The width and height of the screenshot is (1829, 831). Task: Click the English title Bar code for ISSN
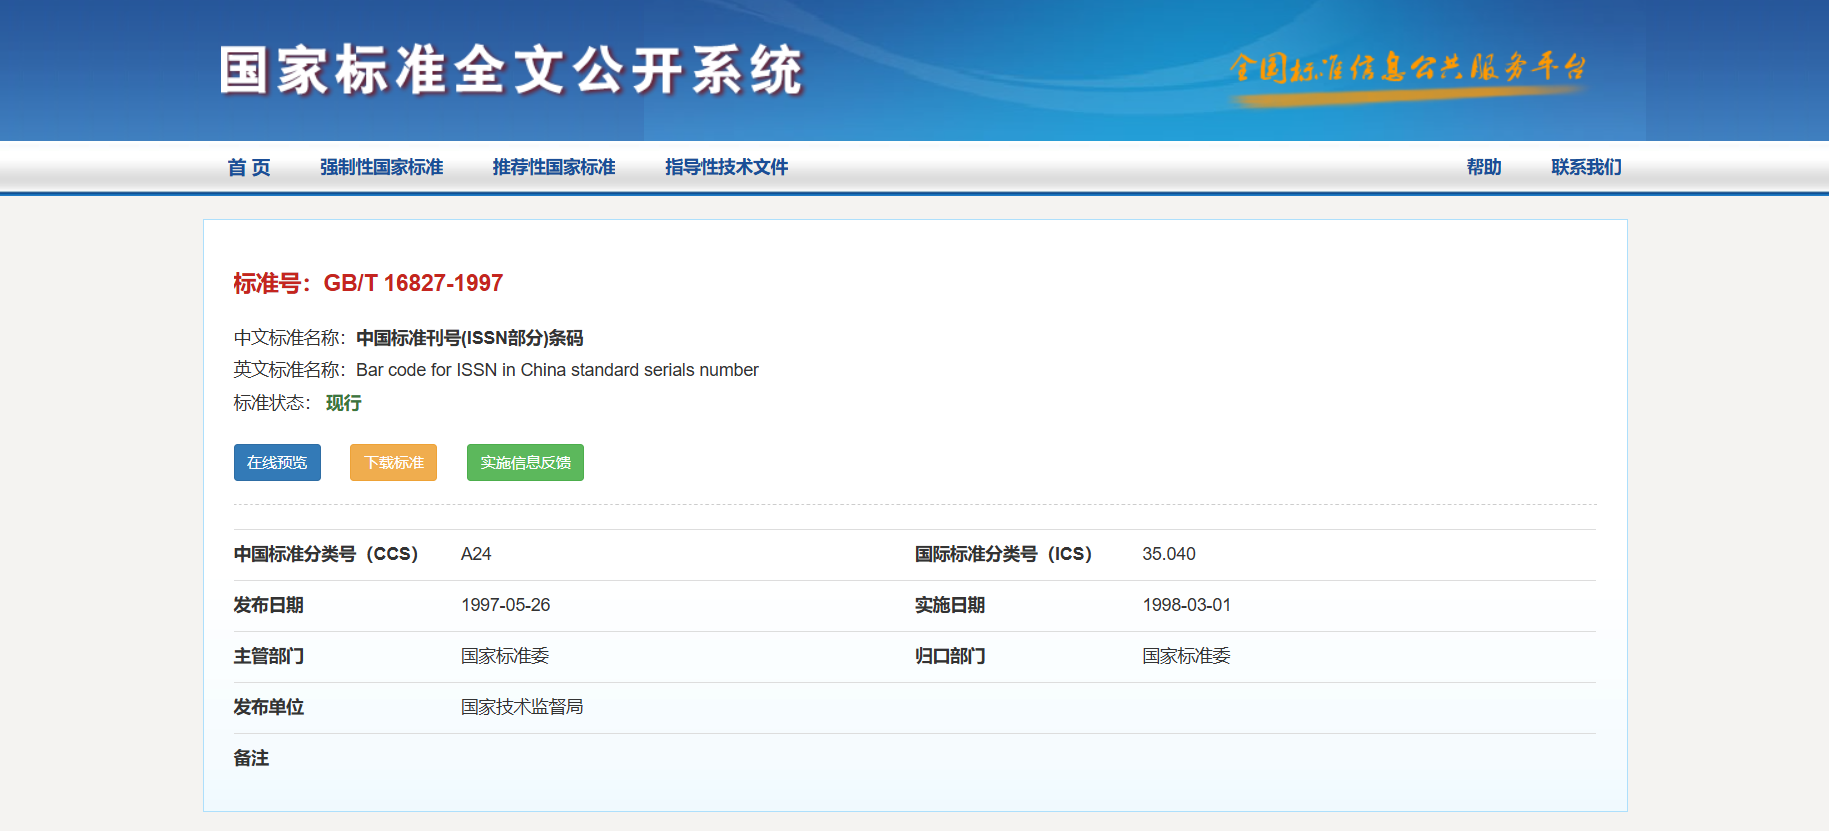(557, 370)
